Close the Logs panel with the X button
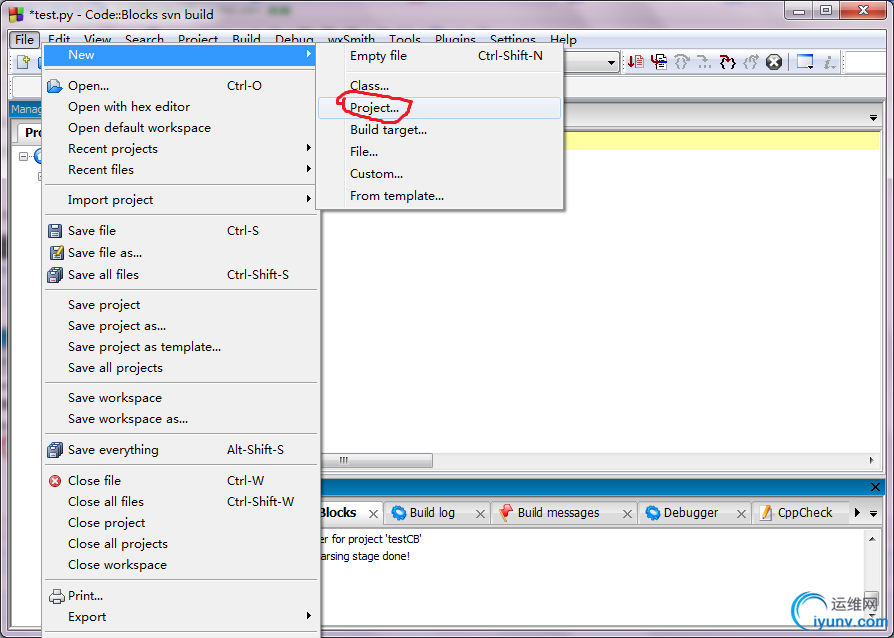The image size is (894, 638). pyautogui.click(x=875, y=487)
